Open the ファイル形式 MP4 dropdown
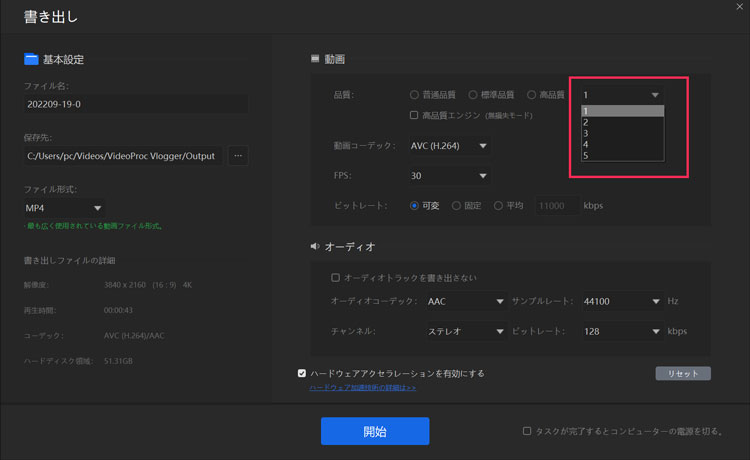Image resolution: width=750 pixels, height=460 pixels. point(64,208)
